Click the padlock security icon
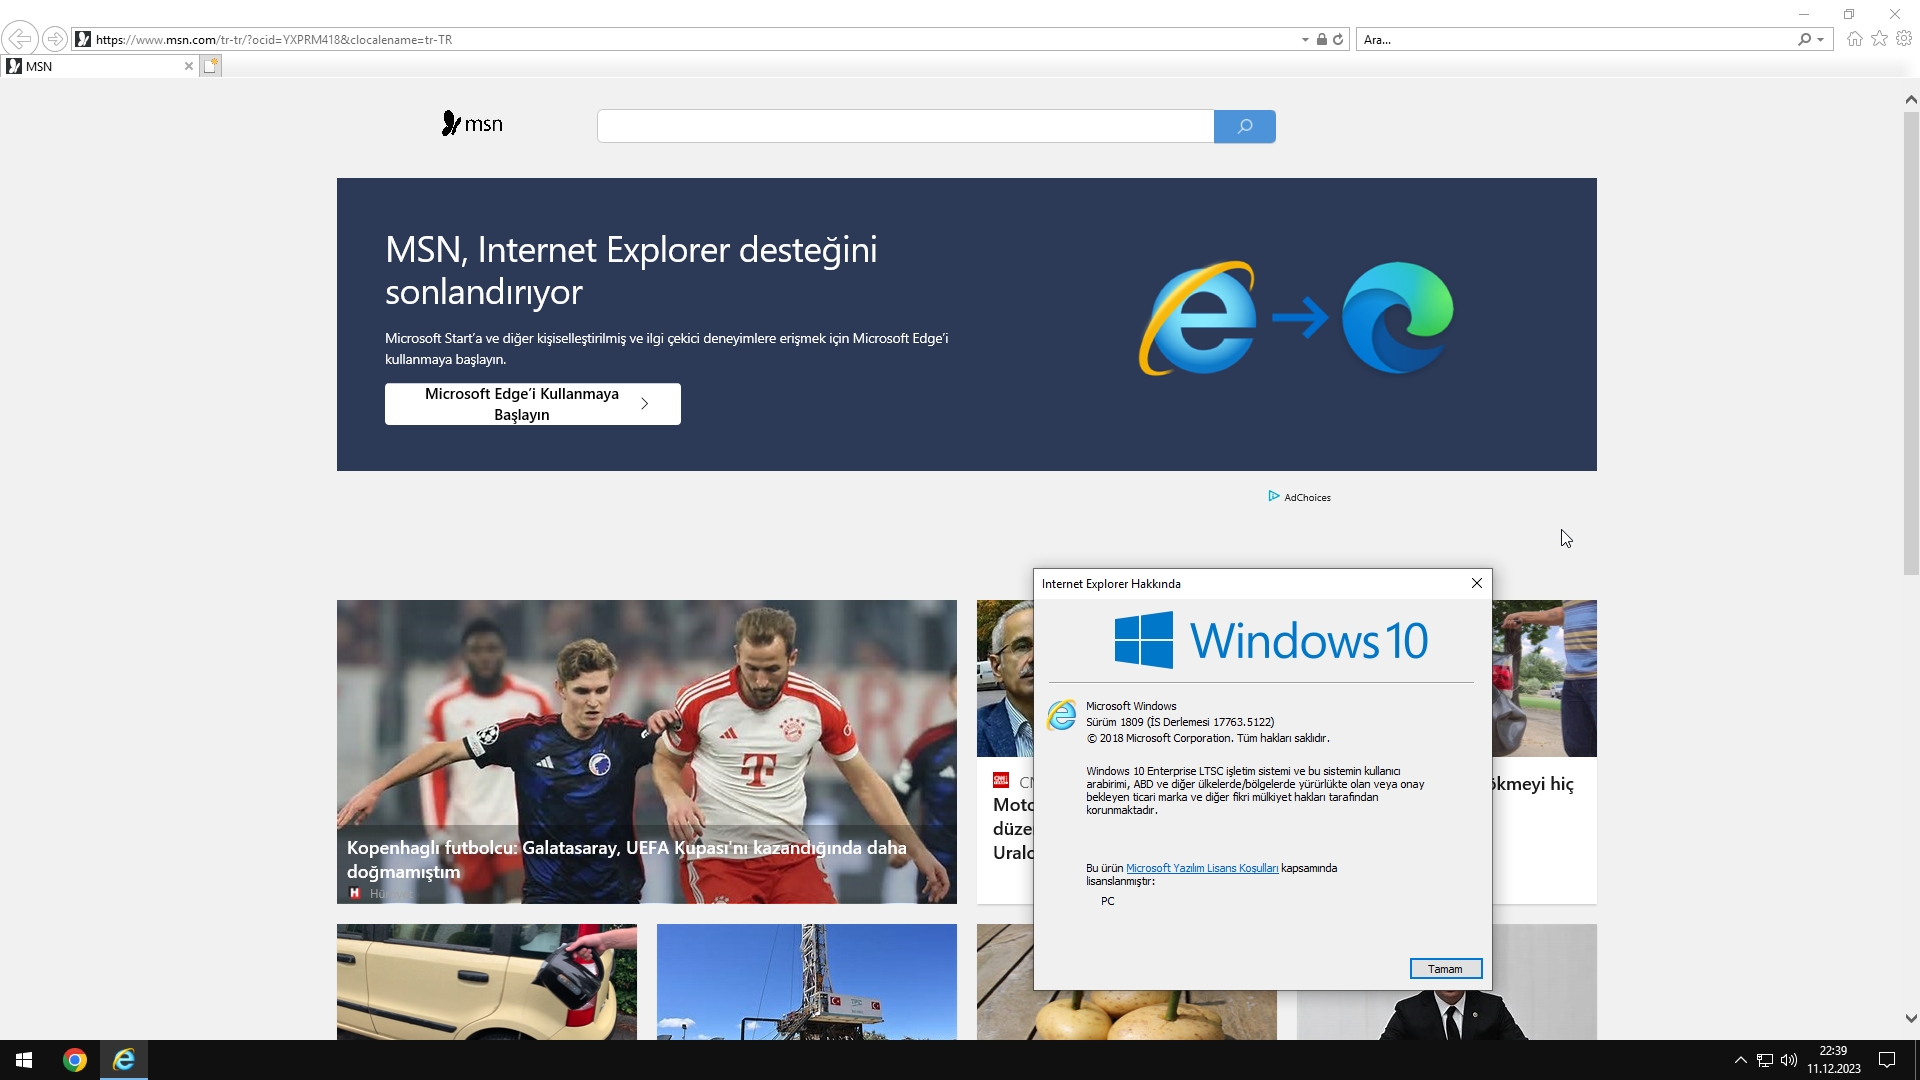Screen dimensions: 1920x1080 tap(1322, 40)
